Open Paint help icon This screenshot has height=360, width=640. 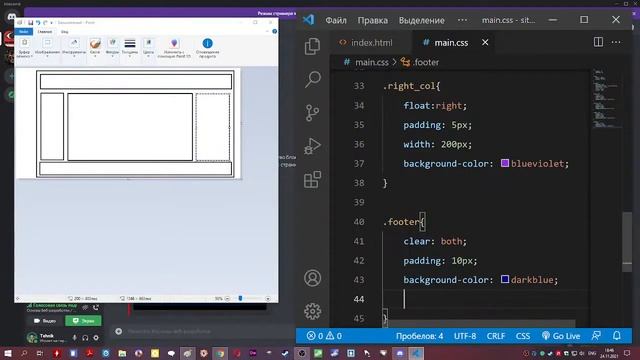click(x=274, y=31)
